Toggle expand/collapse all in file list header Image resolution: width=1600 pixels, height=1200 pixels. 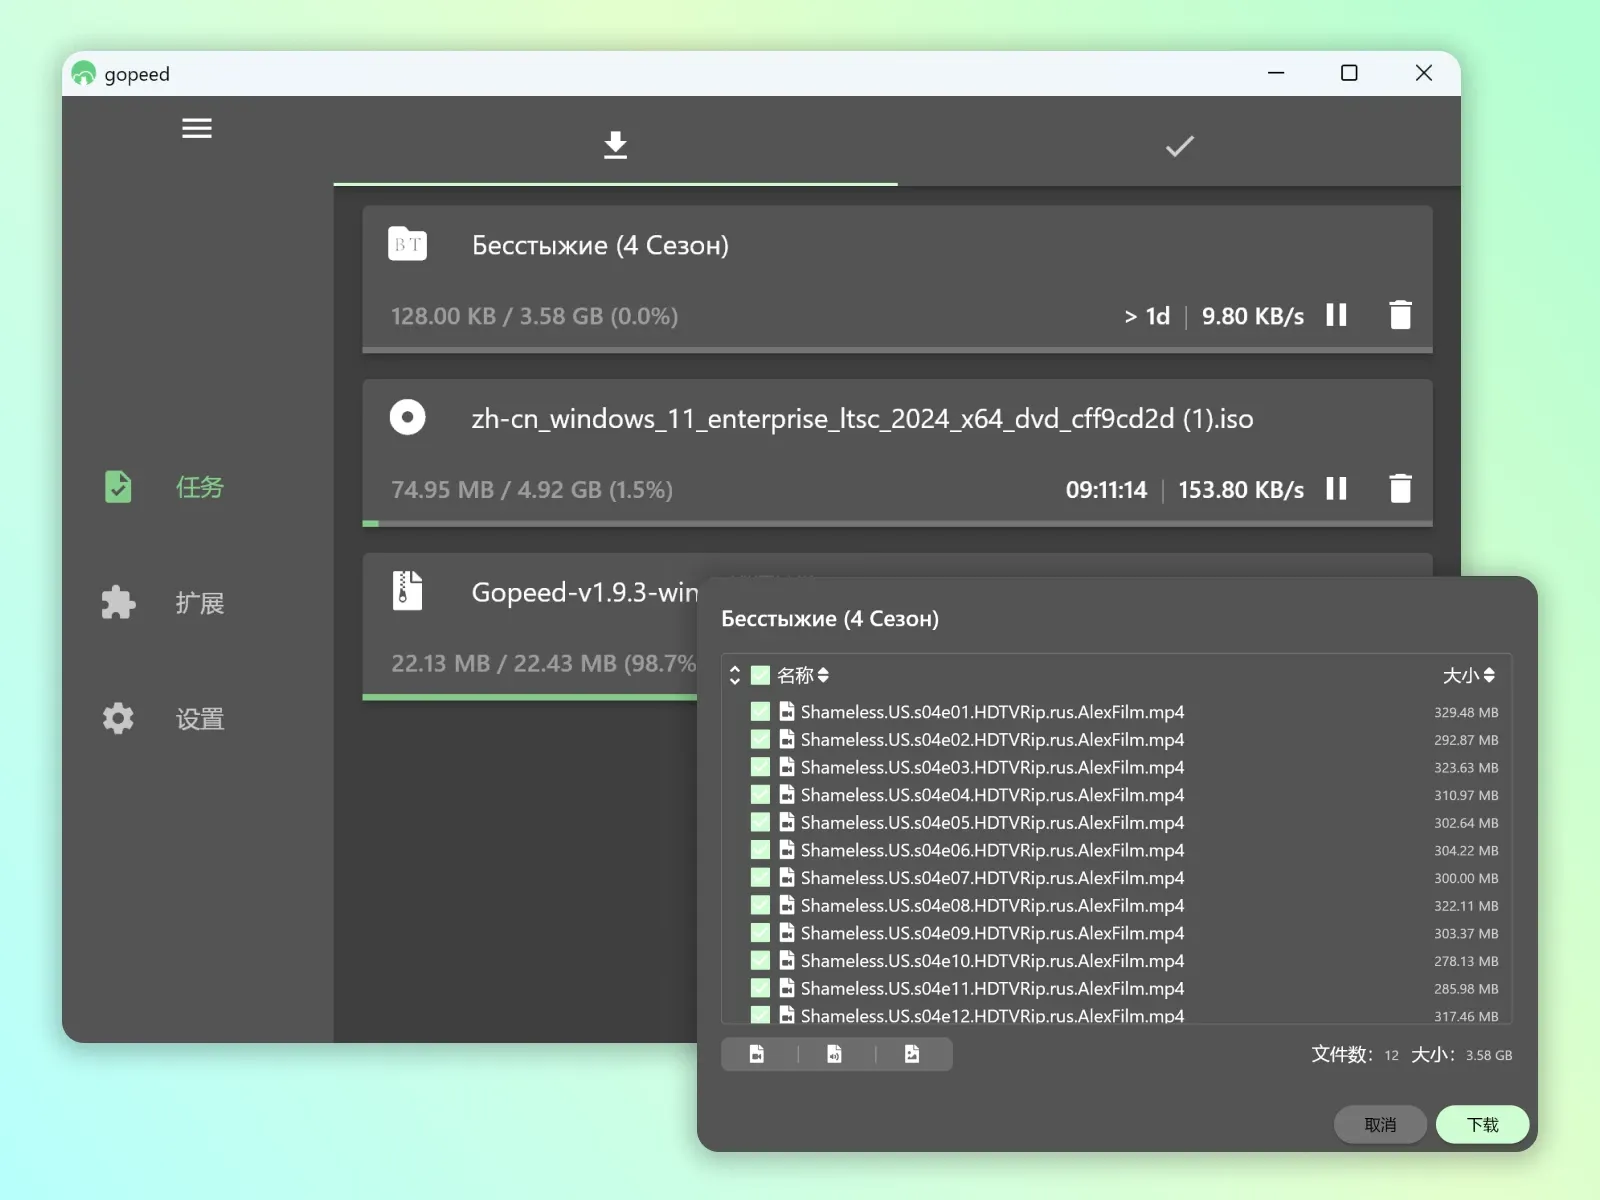[x=735, y=675]
